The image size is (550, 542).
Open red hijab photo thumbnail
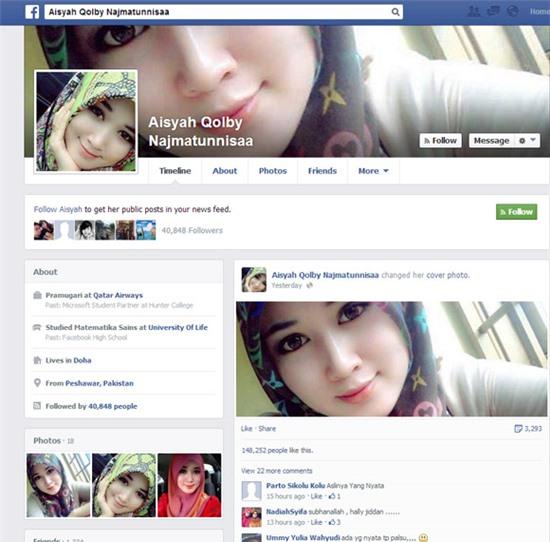(189, 485)
